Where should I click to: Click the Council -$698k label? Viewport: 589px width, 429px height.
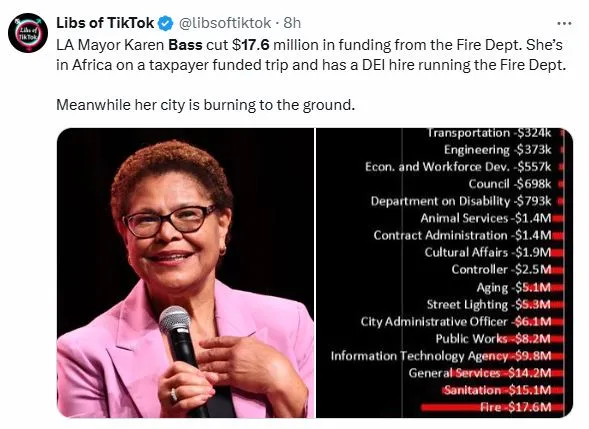[x=510, y=184]
